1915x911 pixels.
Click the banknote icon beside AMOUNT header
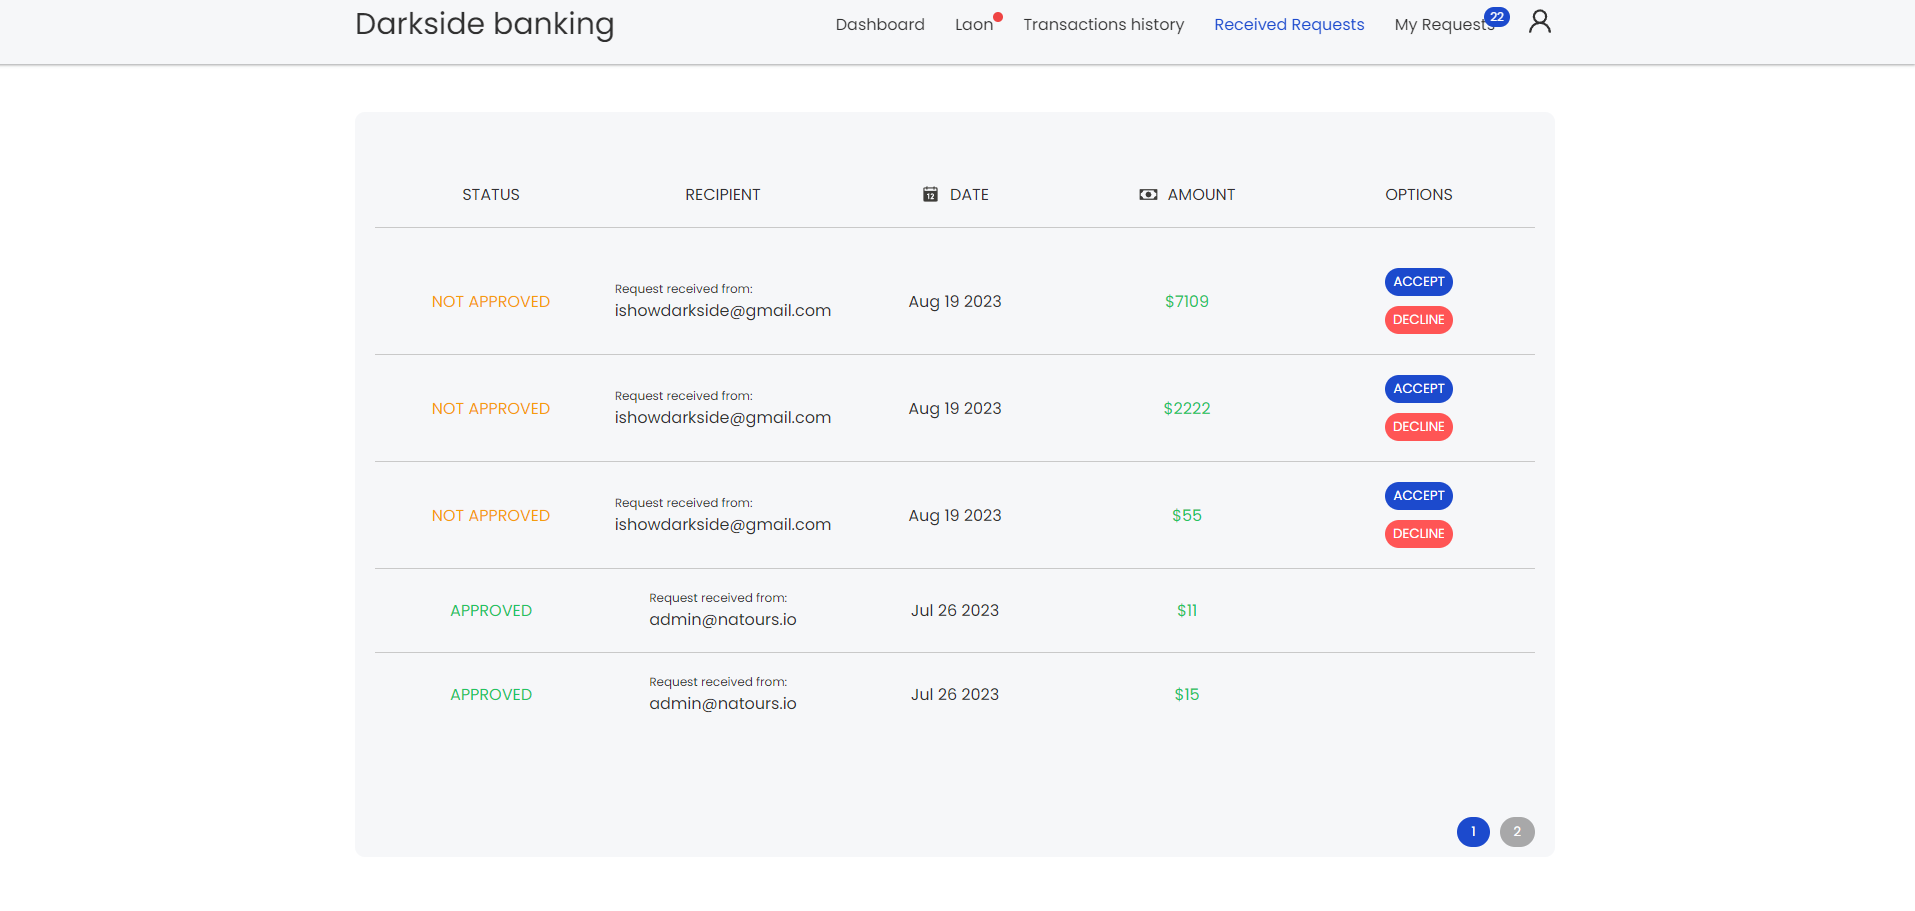[x=1147, y=194]
